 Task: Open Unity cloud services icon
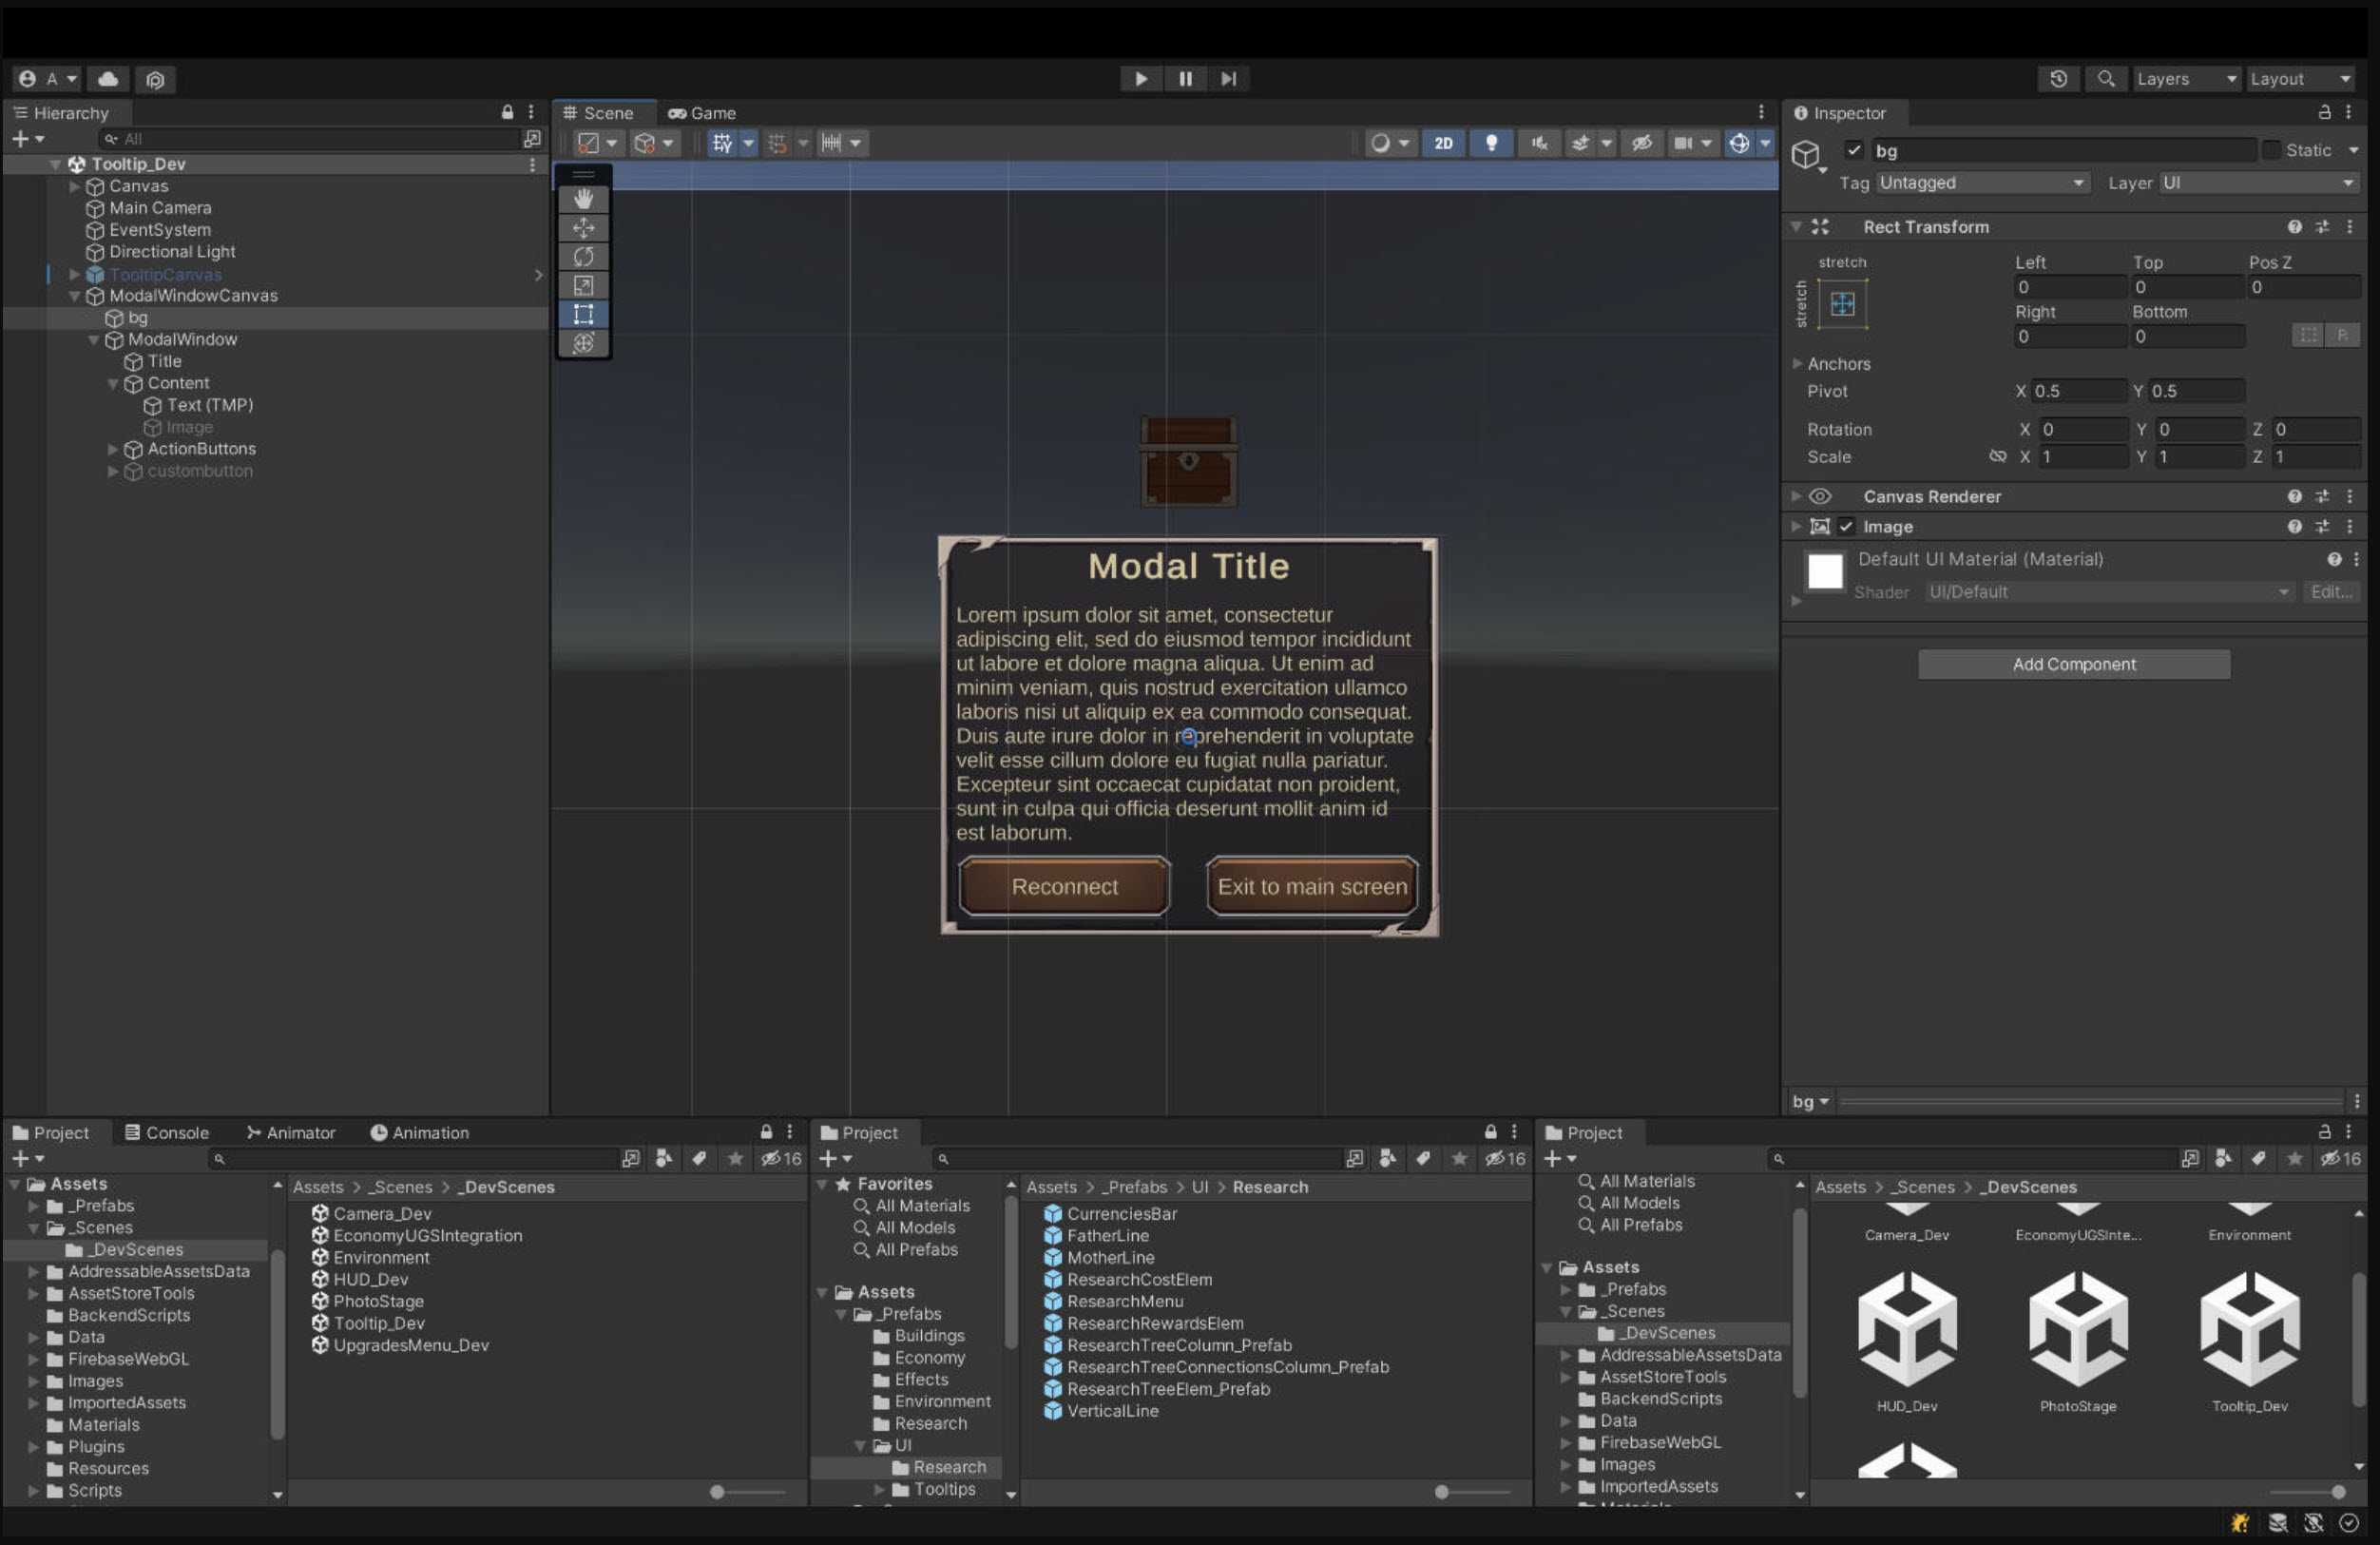tap(108, 79)
